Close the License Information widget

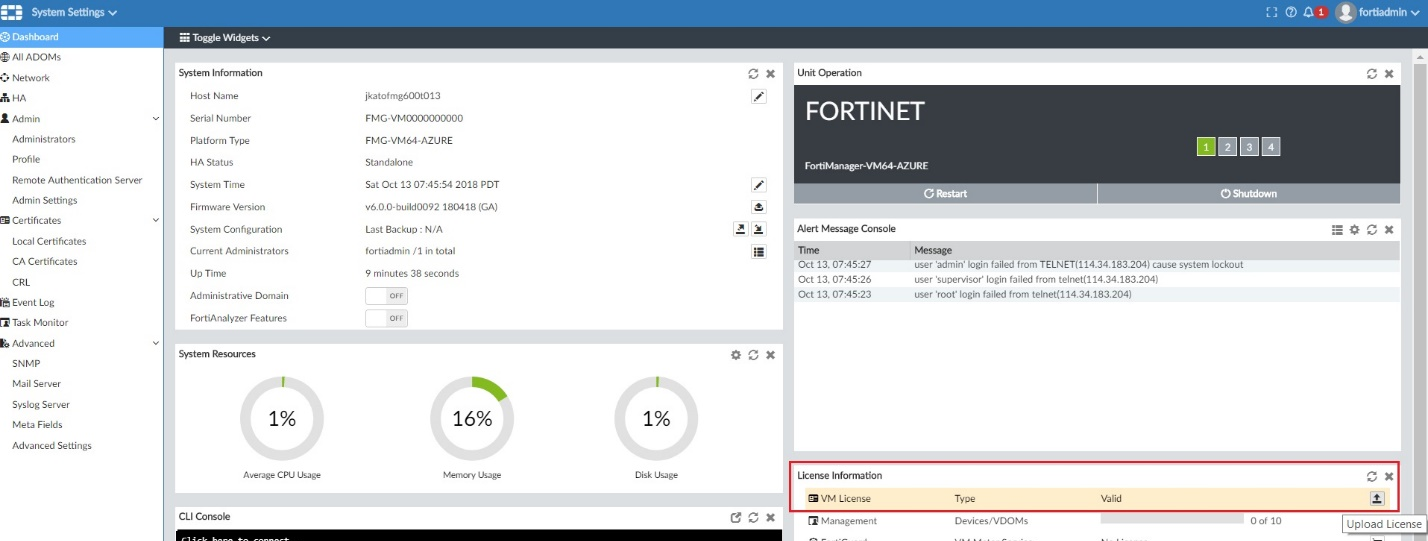[x=1389, y=476]
